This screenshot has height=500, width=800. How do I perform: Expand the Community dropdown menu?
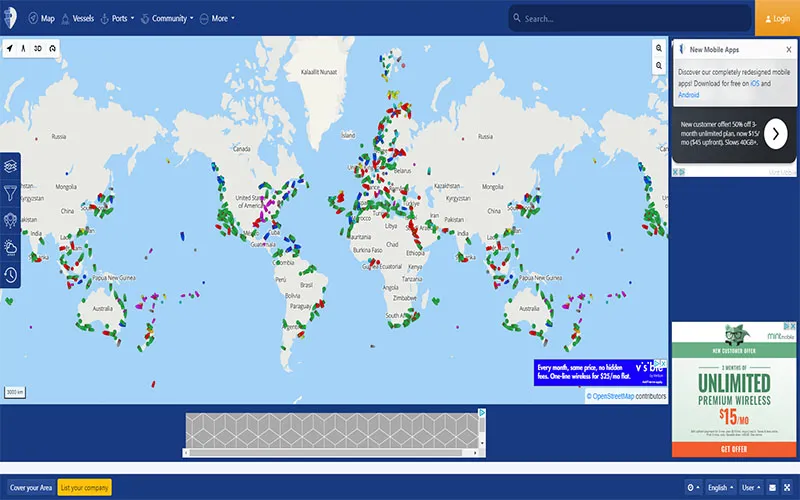click(x=167, y=18)
